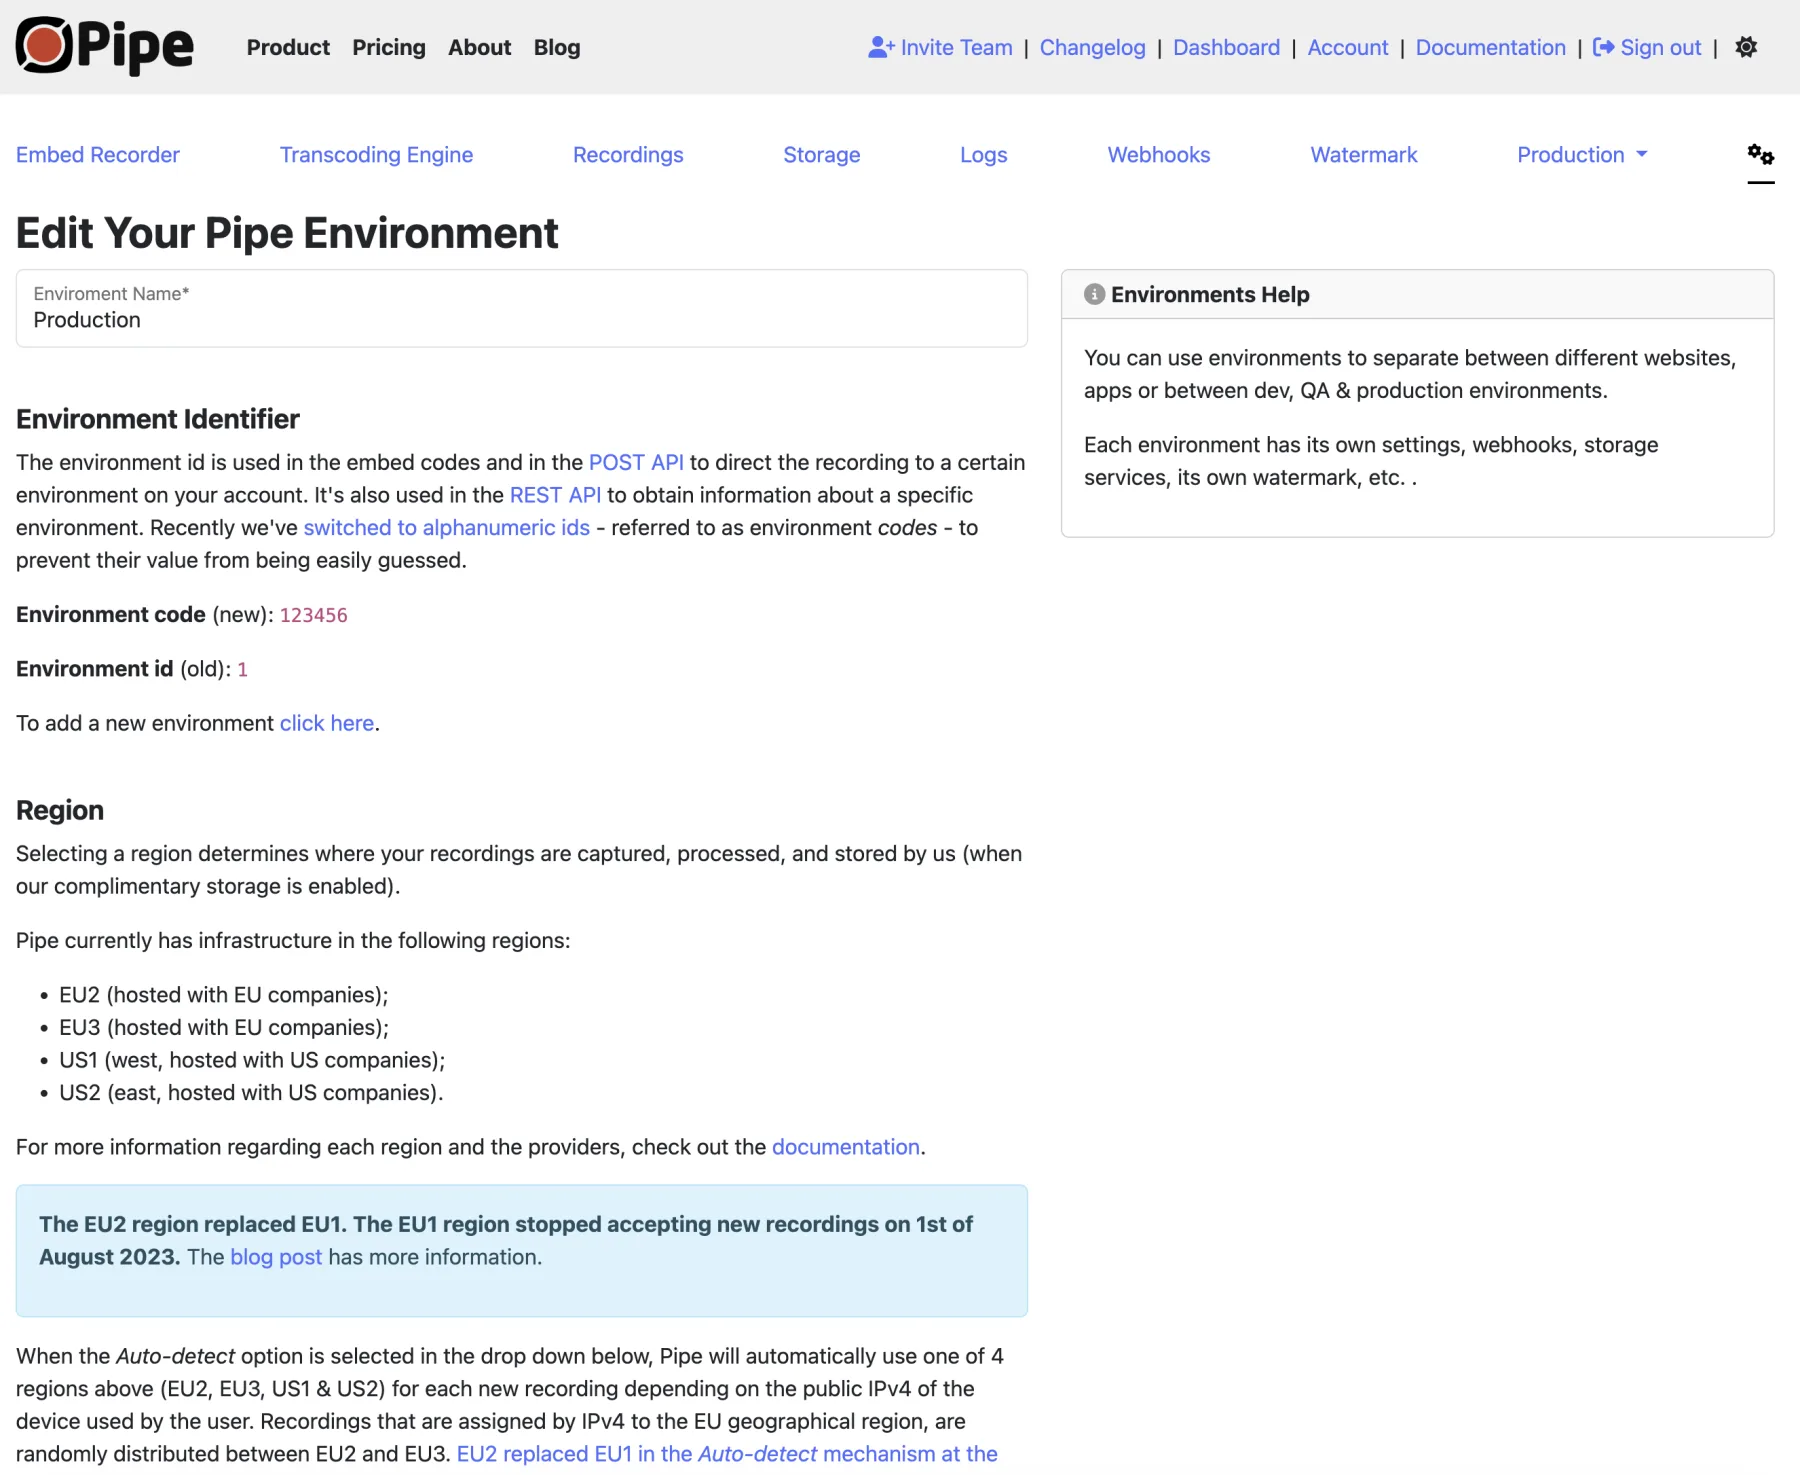
Task: Follow the POST API link
Action: 636,462
